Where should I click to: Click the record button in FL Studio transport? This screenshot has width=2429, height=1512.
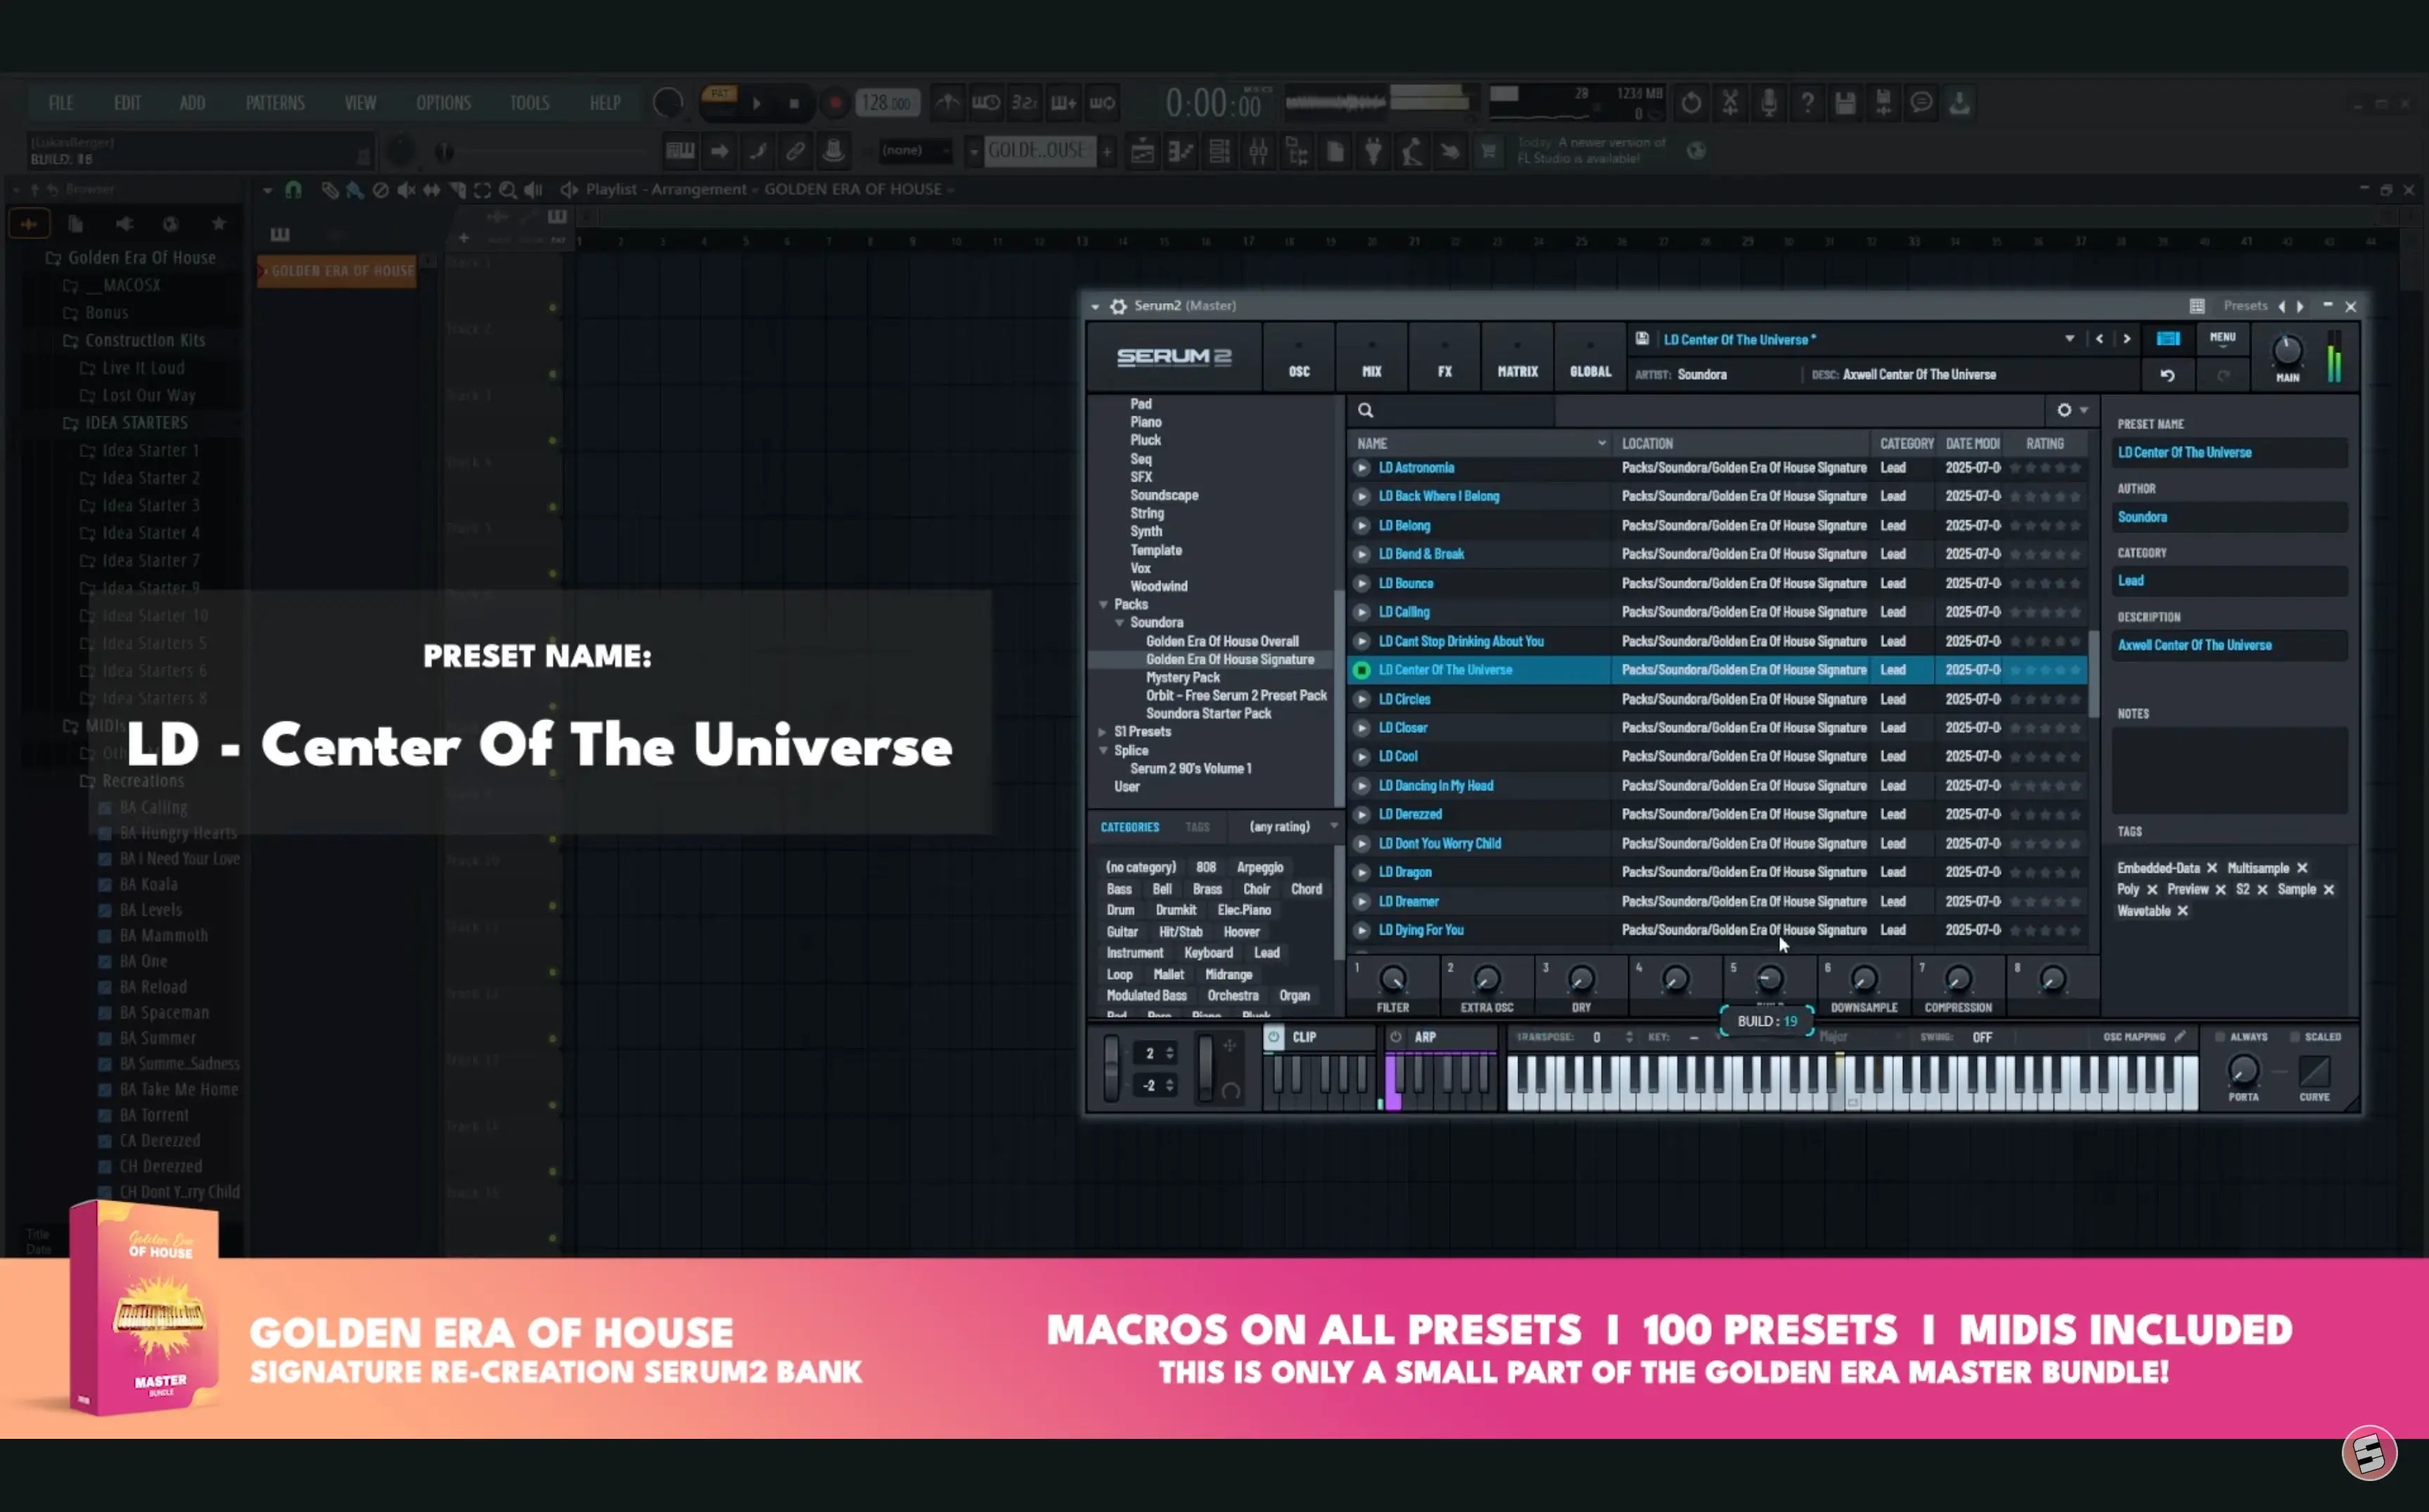tap(835, 103)
